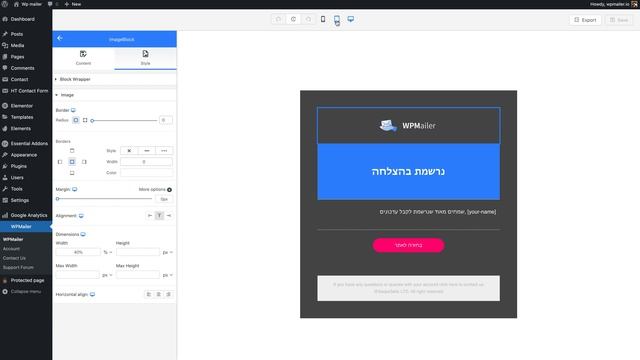Click the redo icon in top toolbar

click(309, 19)
